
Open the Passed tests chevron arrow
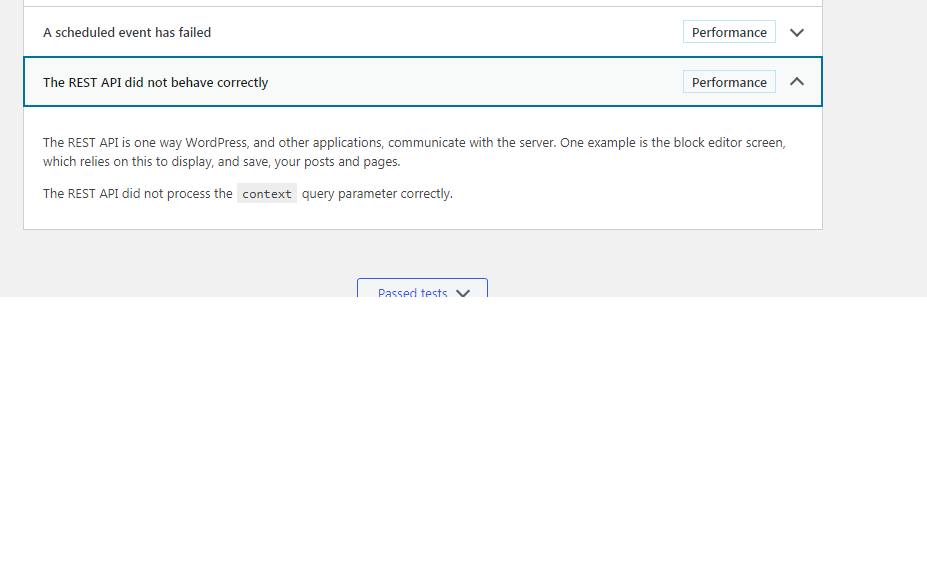point(463,293)
